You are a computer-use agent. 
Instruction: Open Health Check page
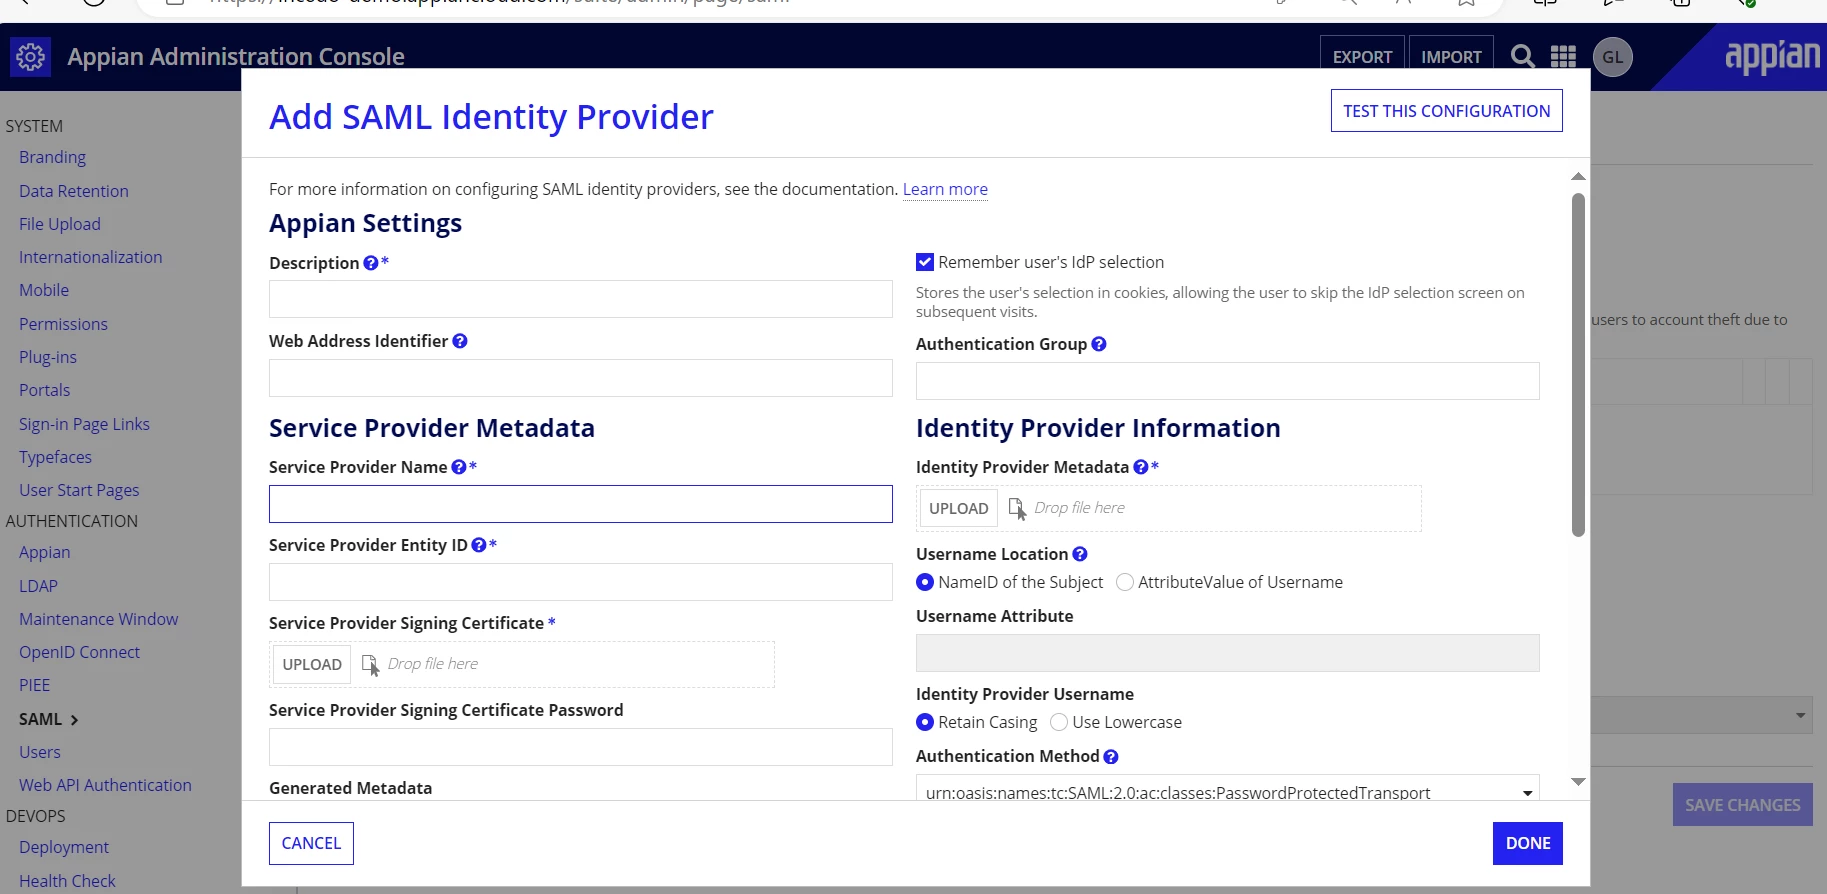(x=67, y=881)
